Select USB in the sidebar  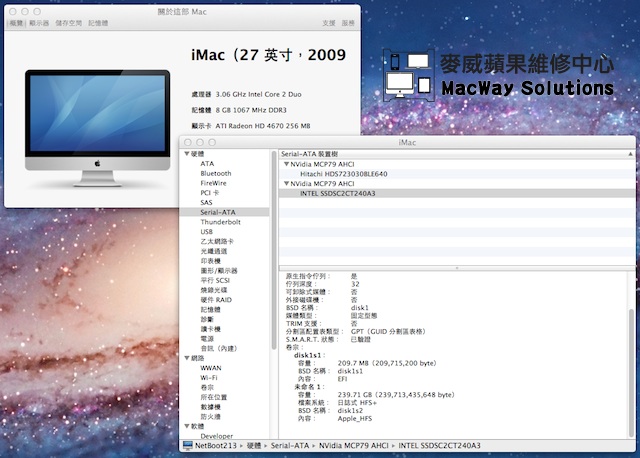[206, 232]
